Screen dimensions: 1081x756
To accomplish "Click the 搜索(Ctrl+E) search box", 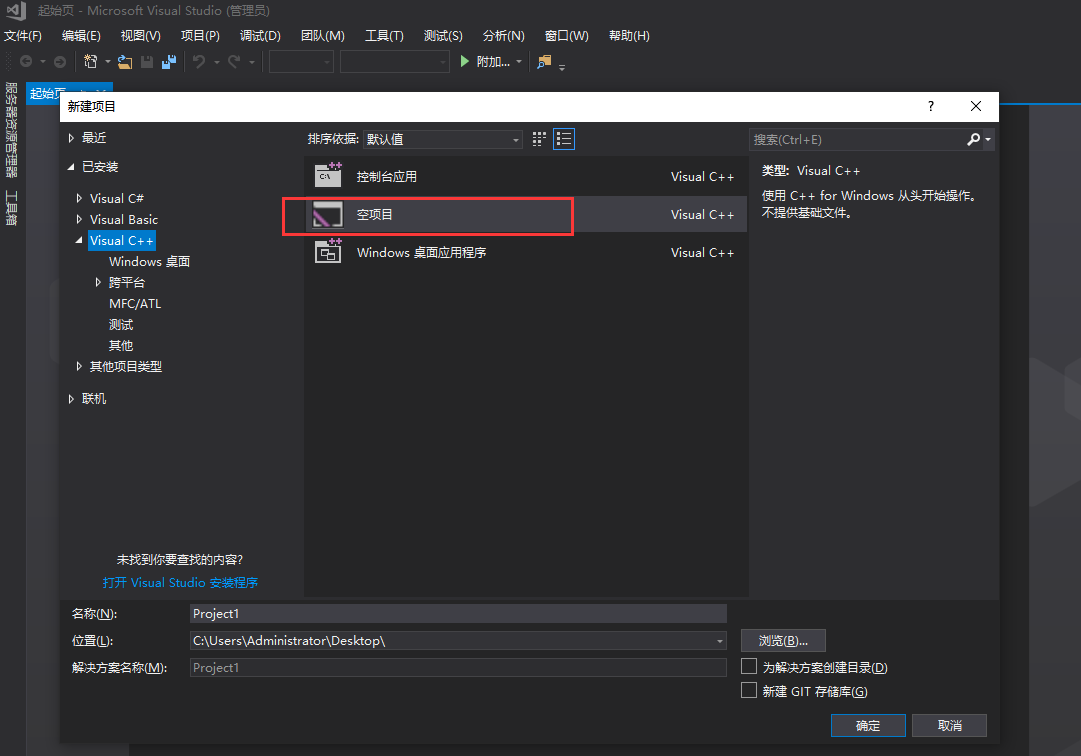I will 857,139.
